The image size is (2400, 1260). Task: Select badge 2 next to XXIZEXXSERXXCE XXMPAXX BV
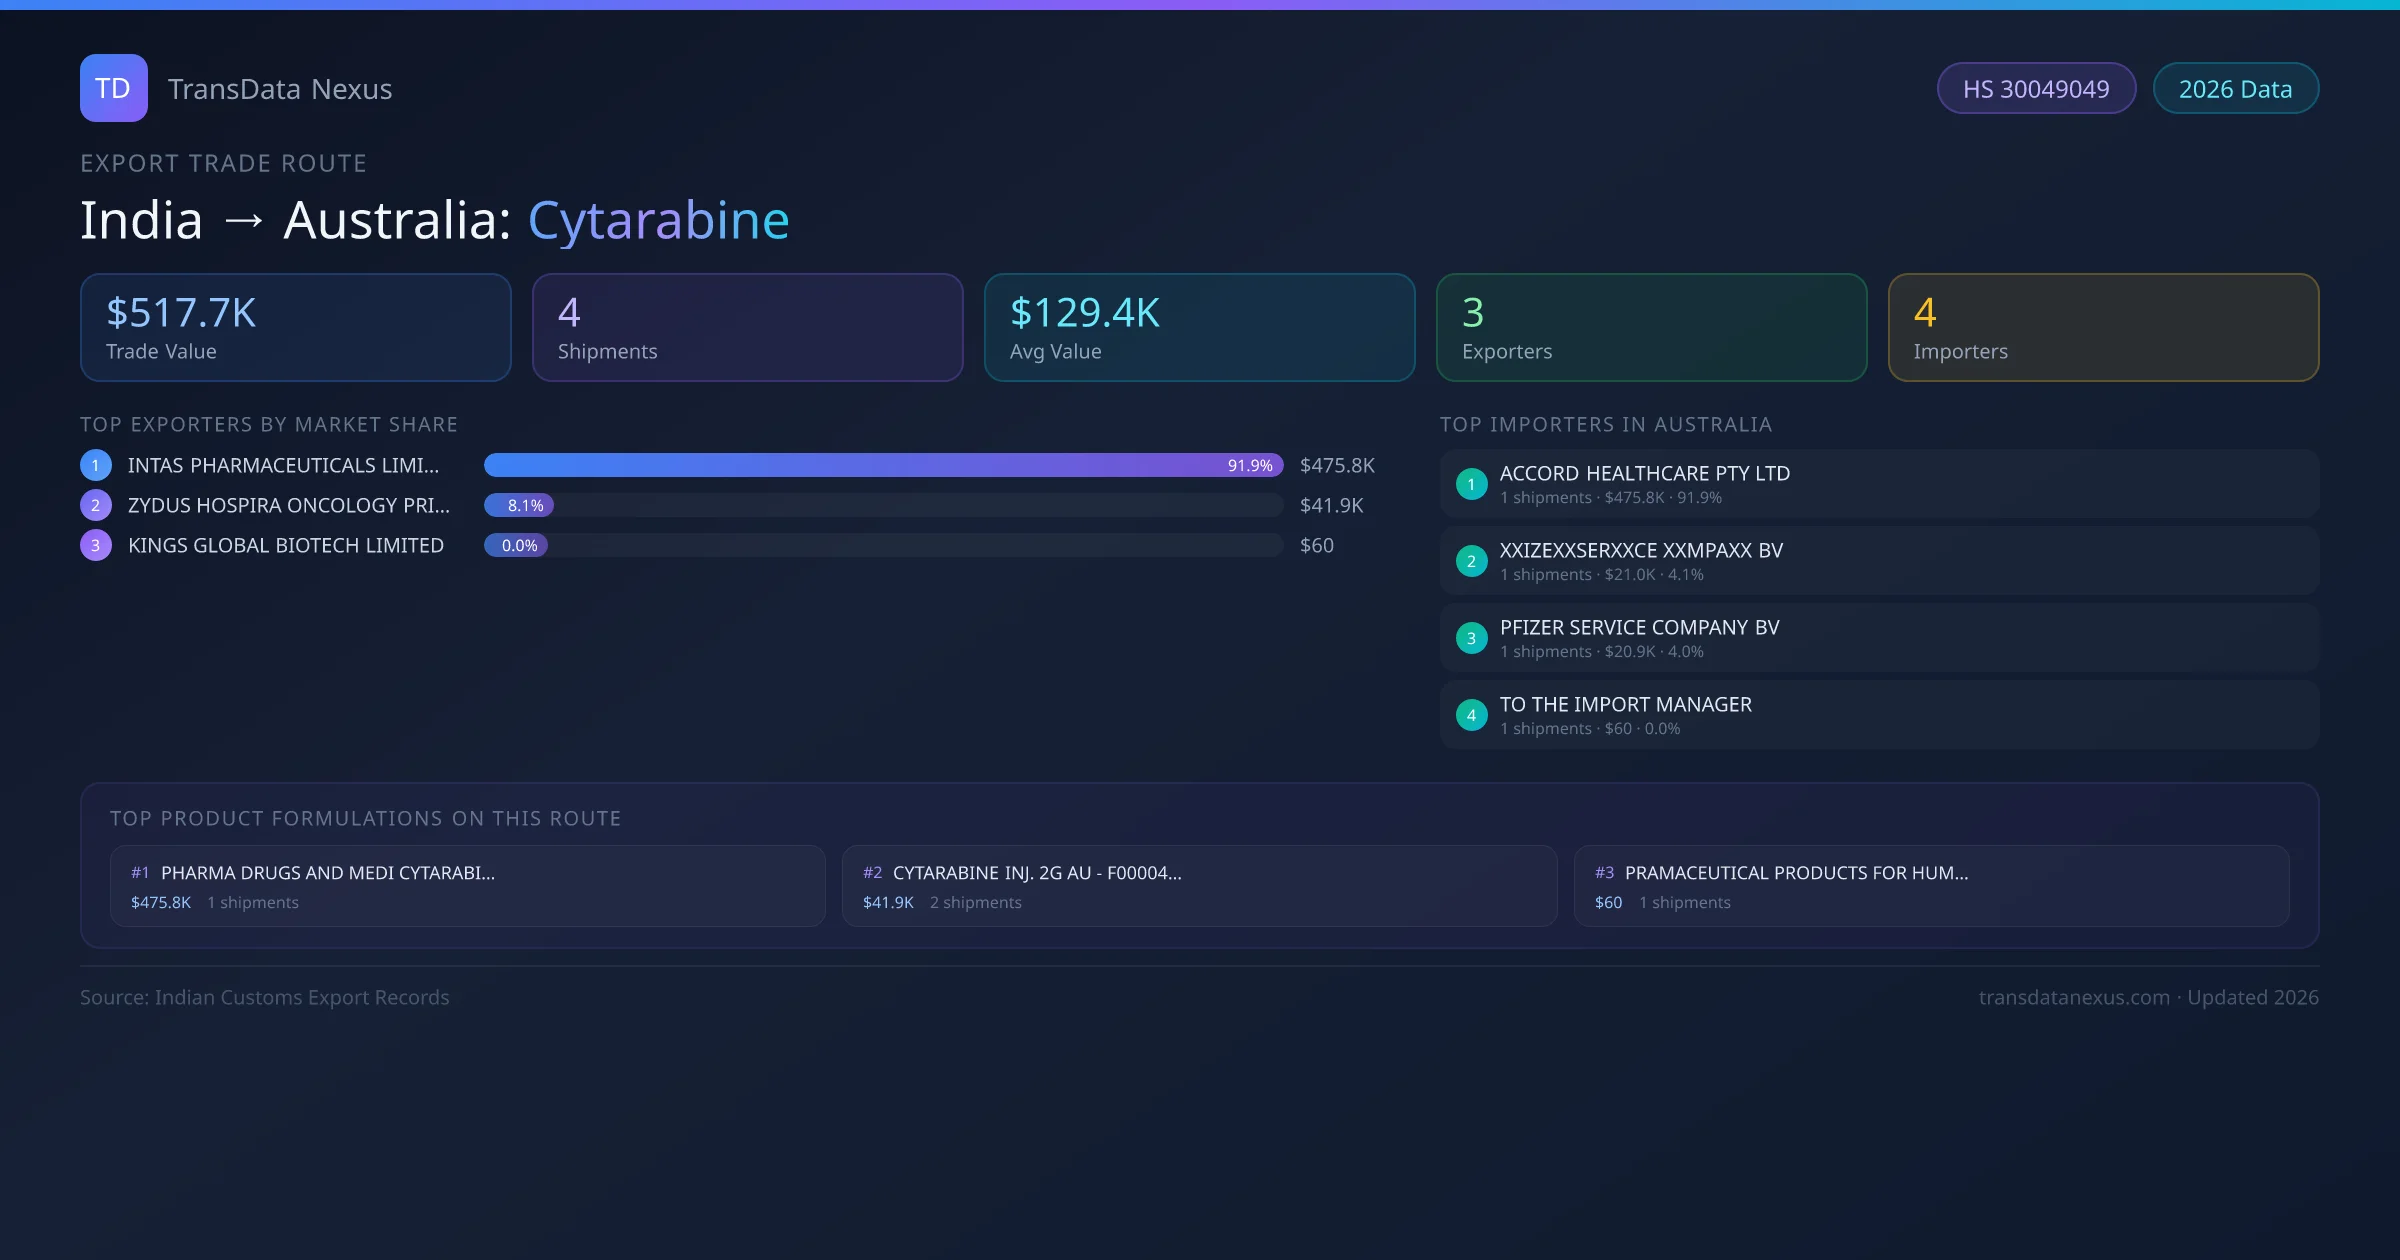[x=1471, y=561]
